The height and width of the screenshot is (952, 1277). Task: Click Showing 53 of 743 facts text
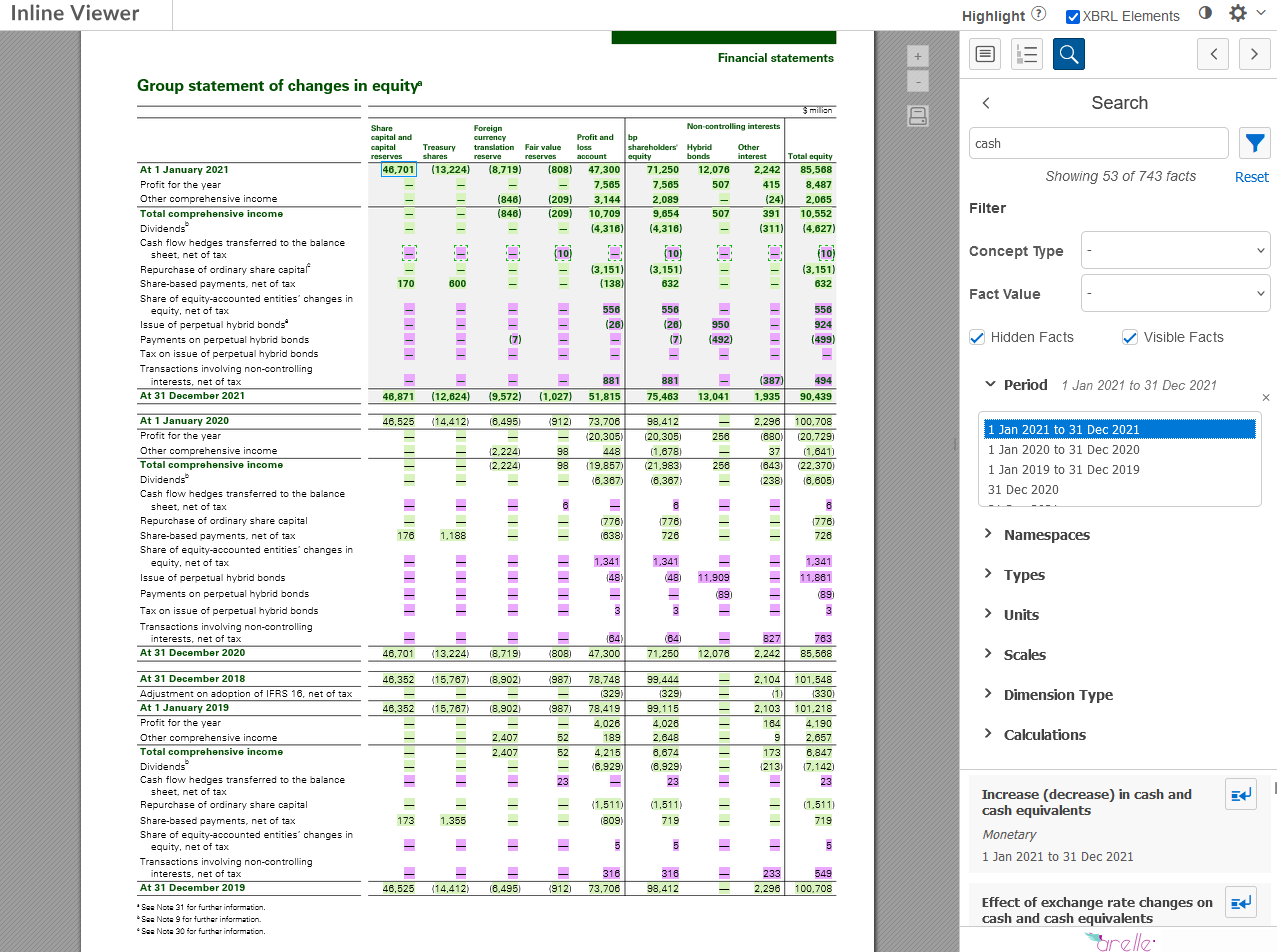[1120, 176]
